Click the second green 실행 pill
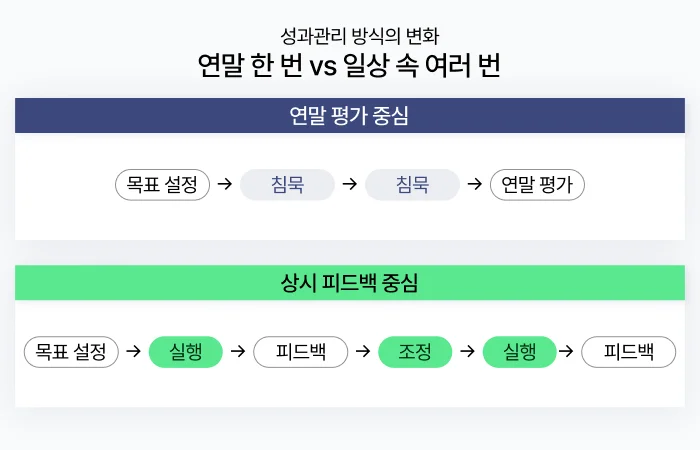This screenshot has width=700, height=450. pyautogui.click(x=520, y=352)
